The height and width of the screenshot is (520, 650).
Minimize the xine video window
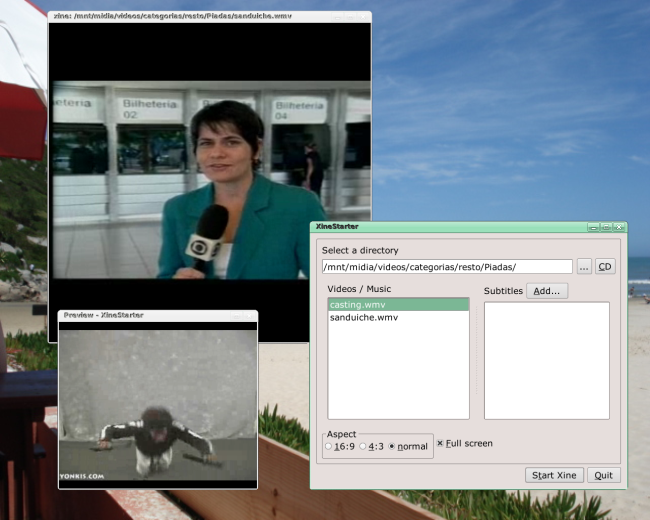pyautogui.click(x=337, y=17)
